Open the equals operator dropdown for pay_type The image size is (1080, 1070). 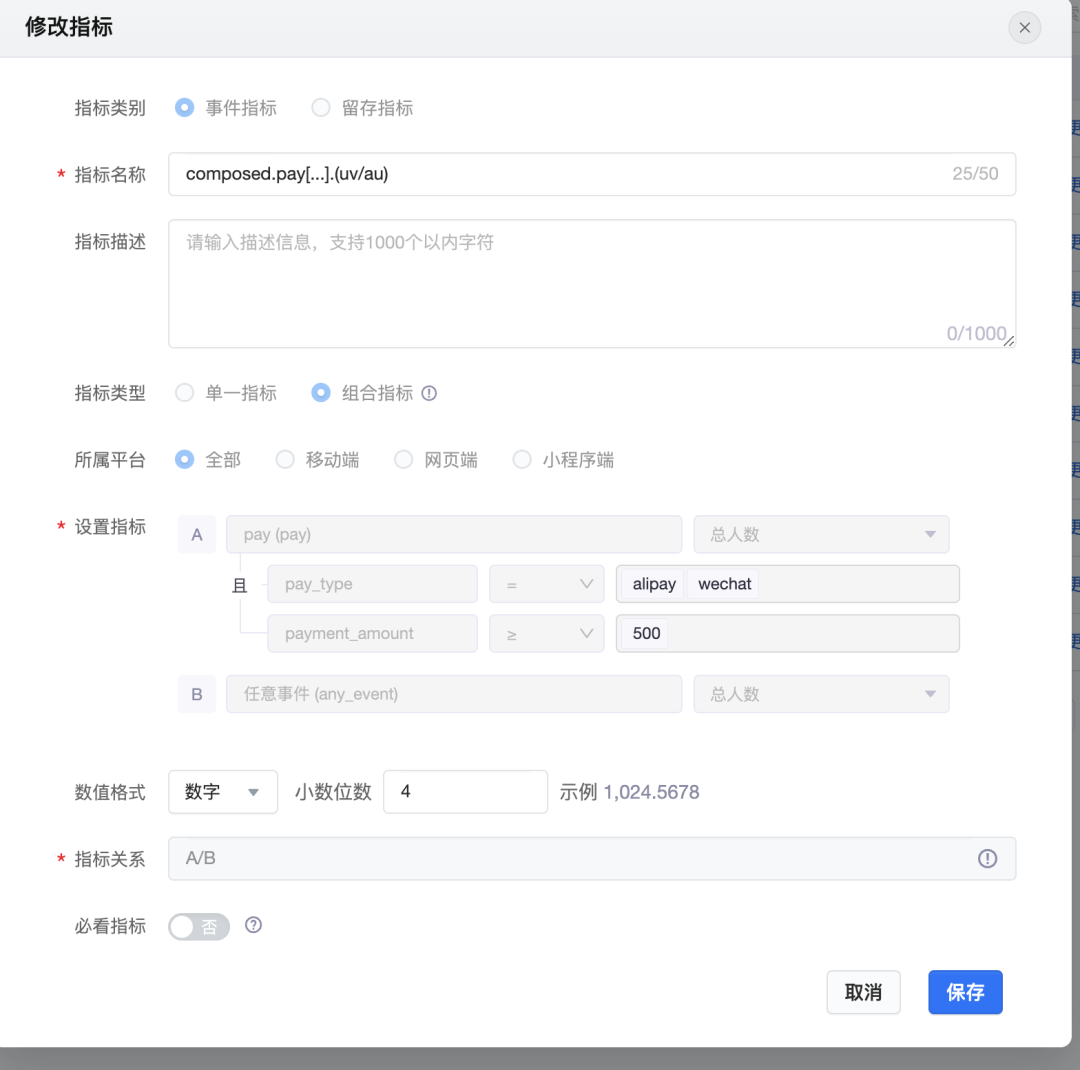(x=546, y=584)
